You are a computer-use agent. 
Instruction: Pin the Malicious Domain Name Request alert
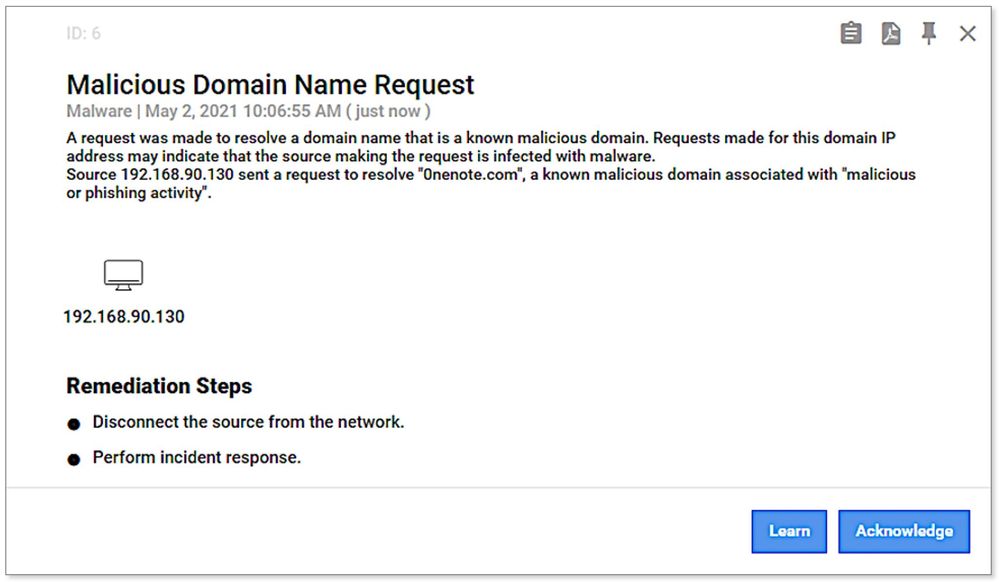pyautogui.click(x=927, y=33)
